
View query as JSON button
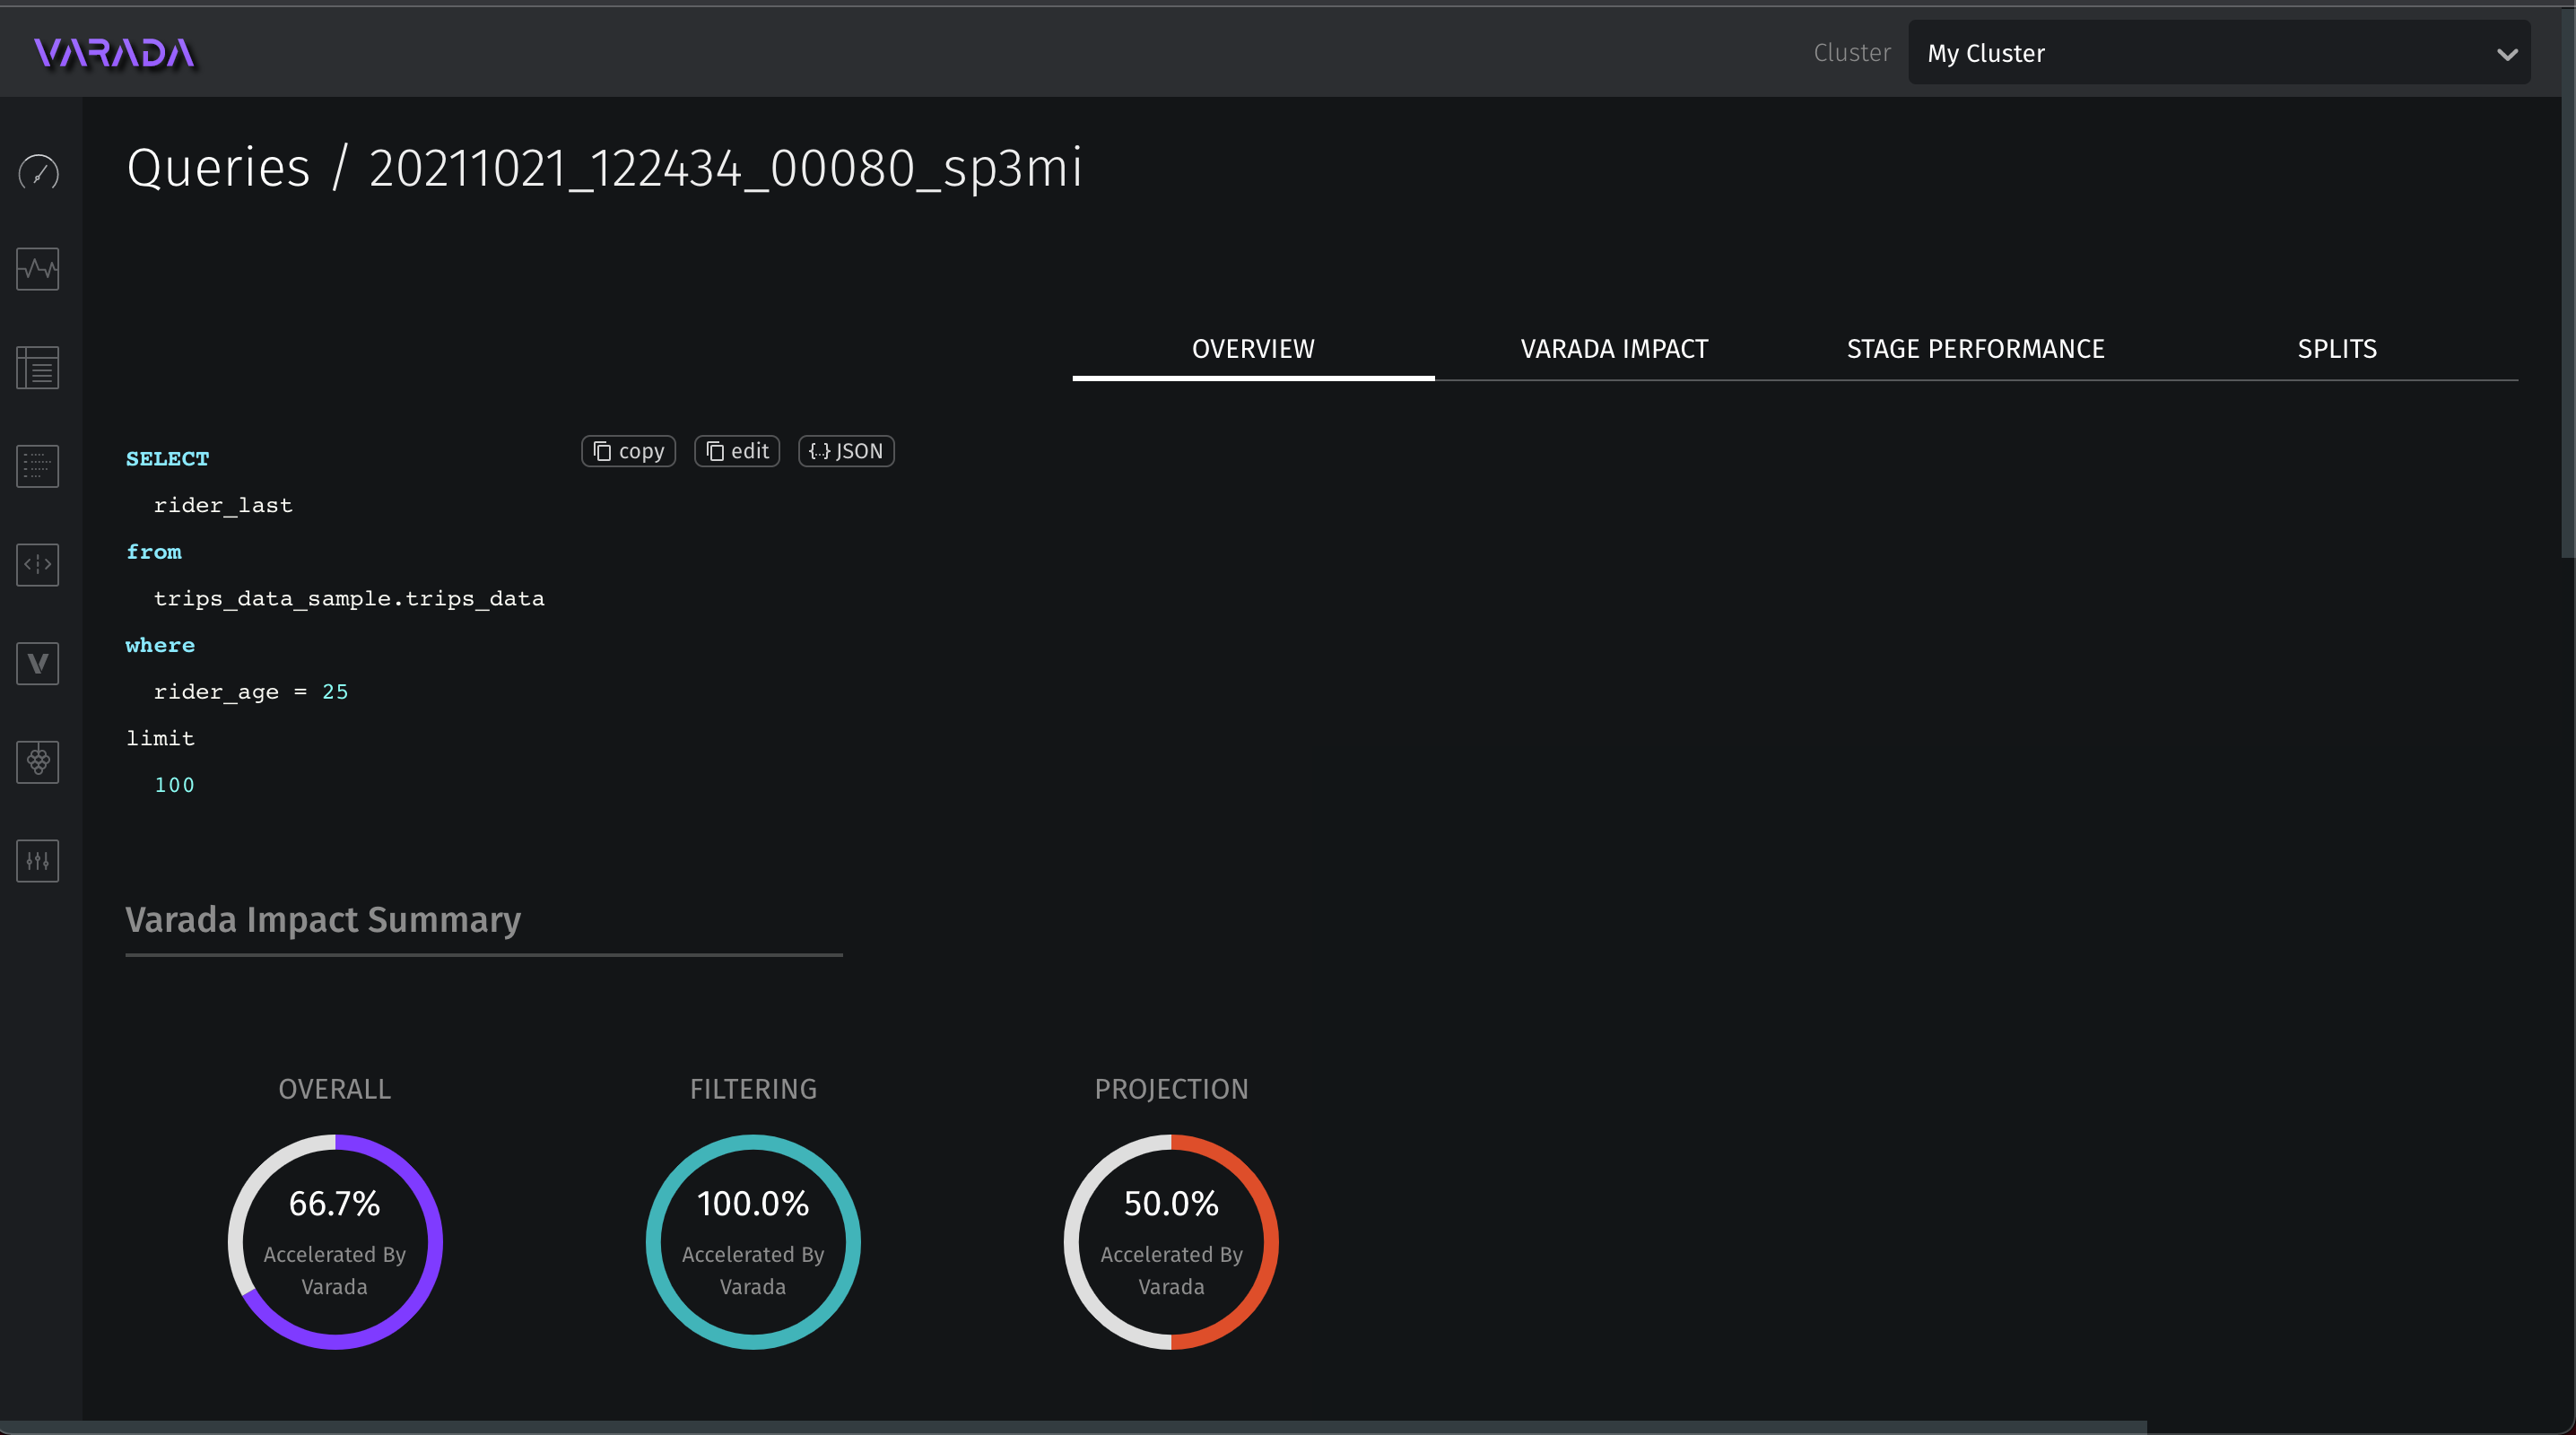pos(846,451)
